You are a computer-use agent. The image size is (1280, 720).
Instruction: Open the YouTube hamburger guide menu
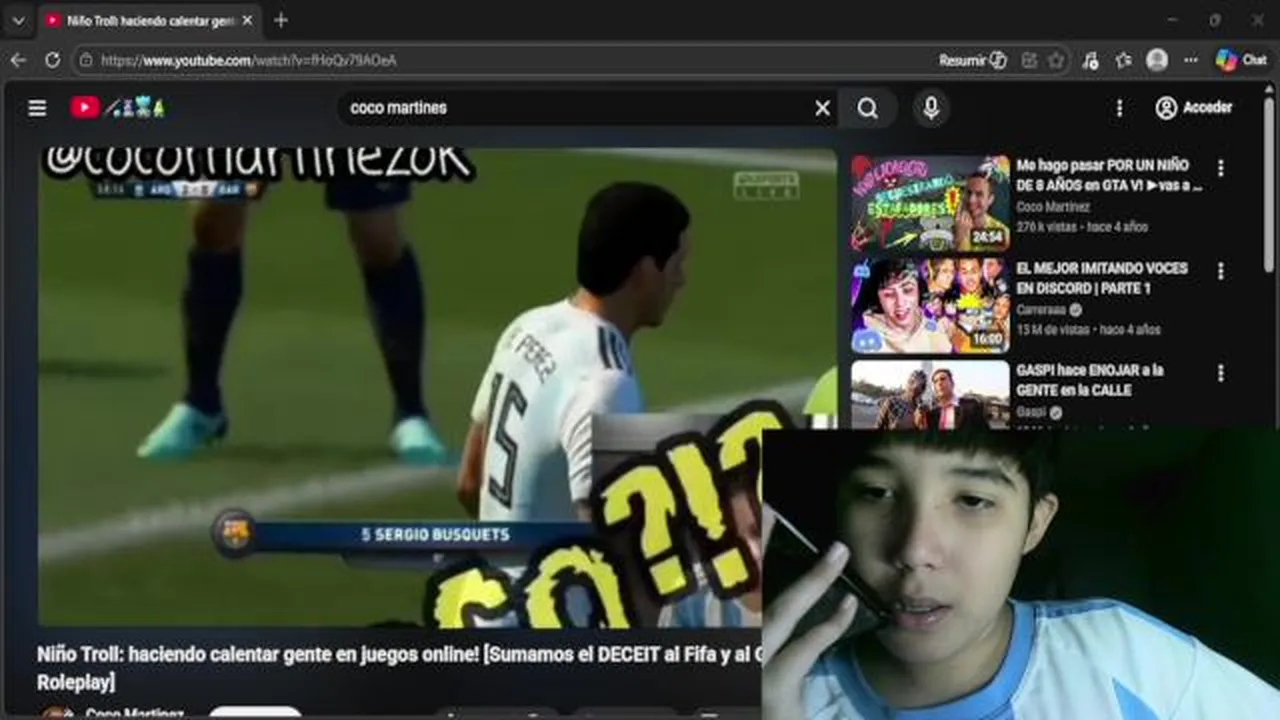37,108
